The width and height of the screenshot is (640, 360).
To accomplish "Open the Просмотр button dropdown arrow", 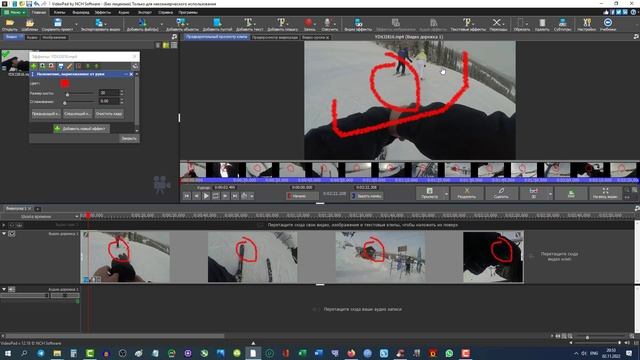I will [x=446, y=193].
